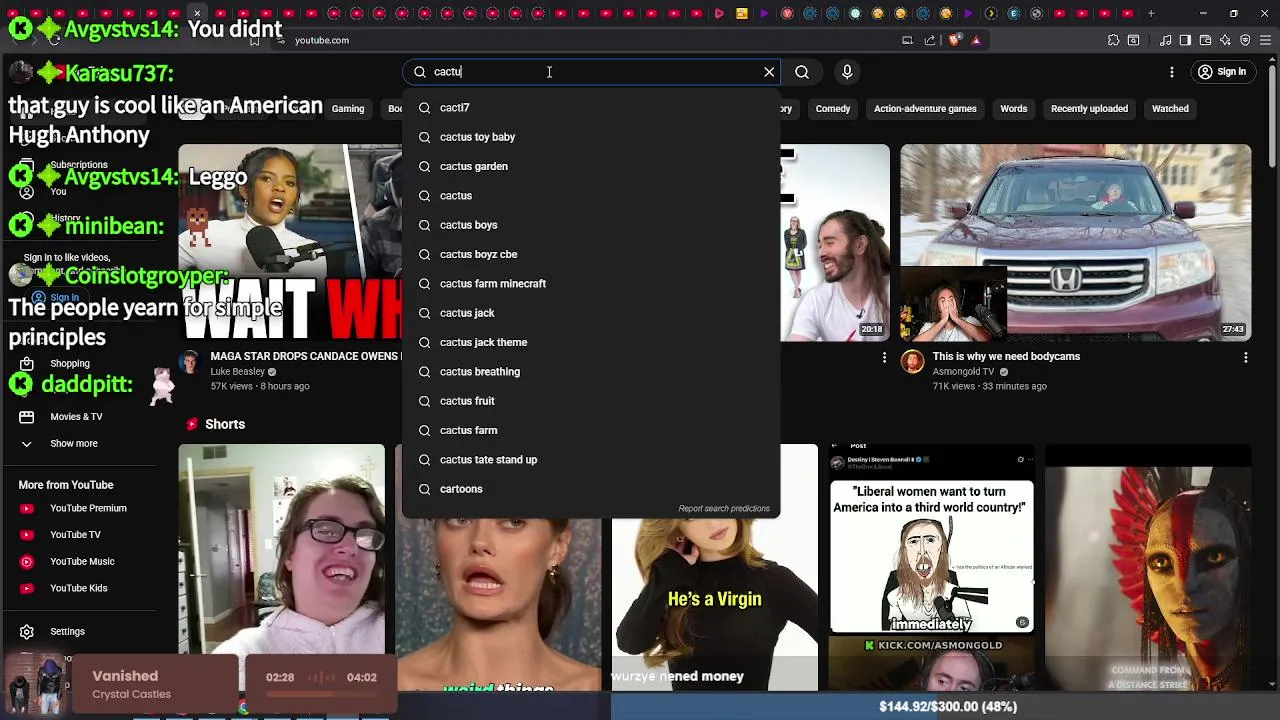Open YouTube TV link
The width and height of the screenshot is (1280, 720).
click(75, 535)
